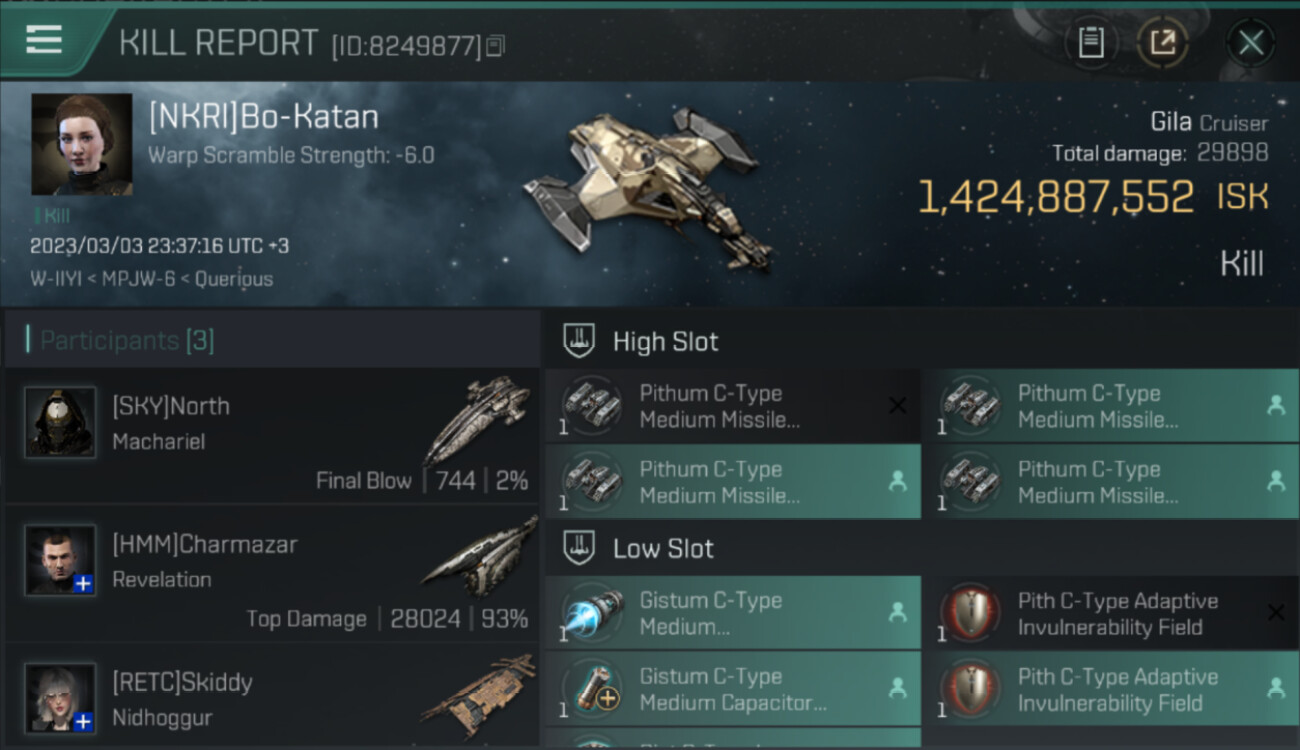Open the W-IIYI system location link
1300x750 pixels.
click(58, 279)
